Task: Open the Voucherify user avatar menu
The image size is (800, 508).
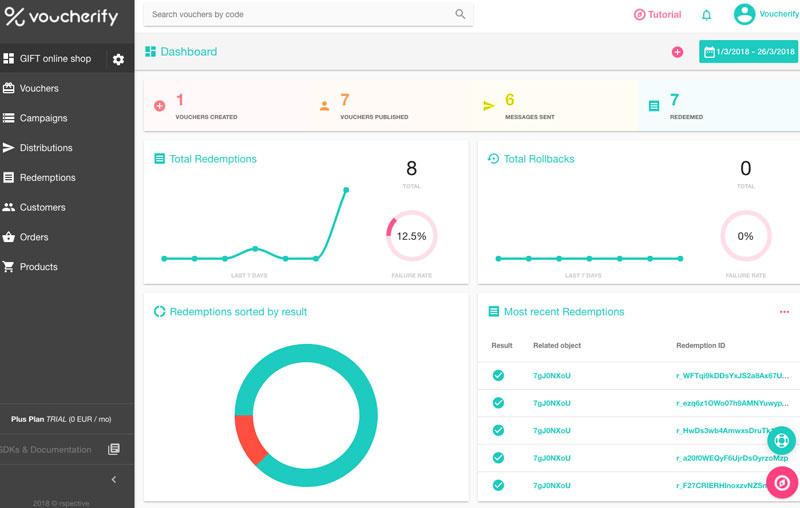Action: pyautogui.click(x=744, y=14)
